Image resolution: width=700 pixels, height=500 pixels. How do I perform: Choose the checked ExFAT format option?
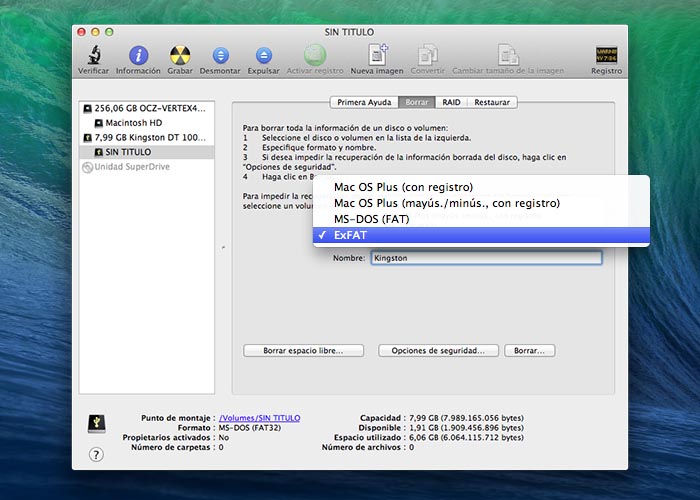481,235
